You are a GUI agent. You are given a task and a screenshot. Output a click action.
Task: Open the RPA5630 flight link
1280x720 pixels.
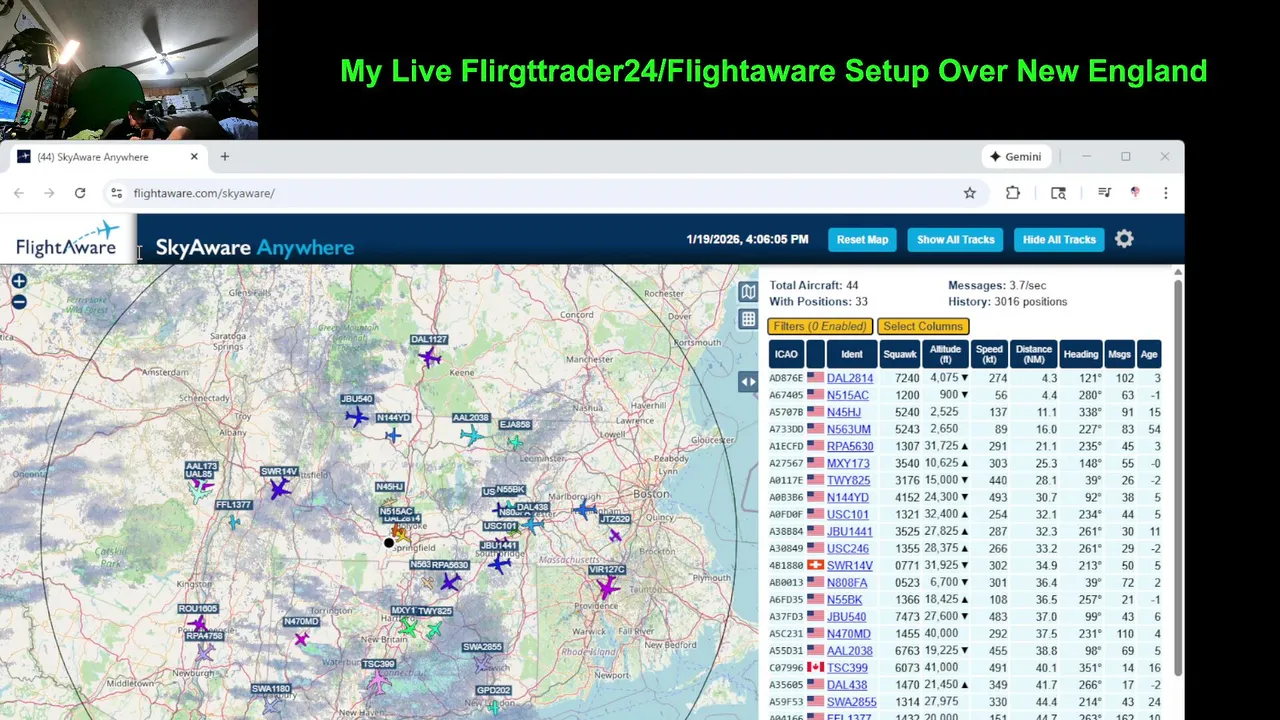849,446
